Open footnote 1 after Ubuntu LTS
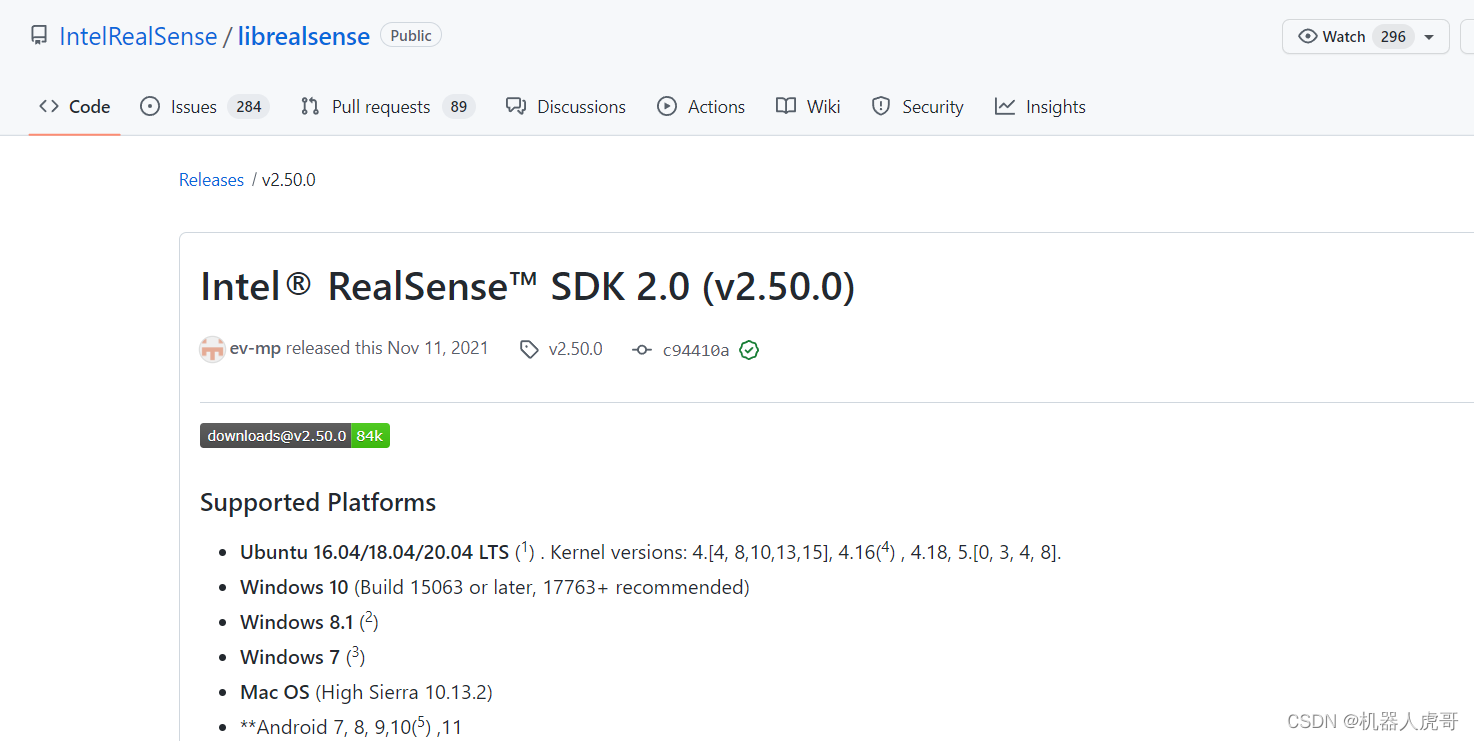Viewport: 1474px width, 741px height. (x=525, y=547)
